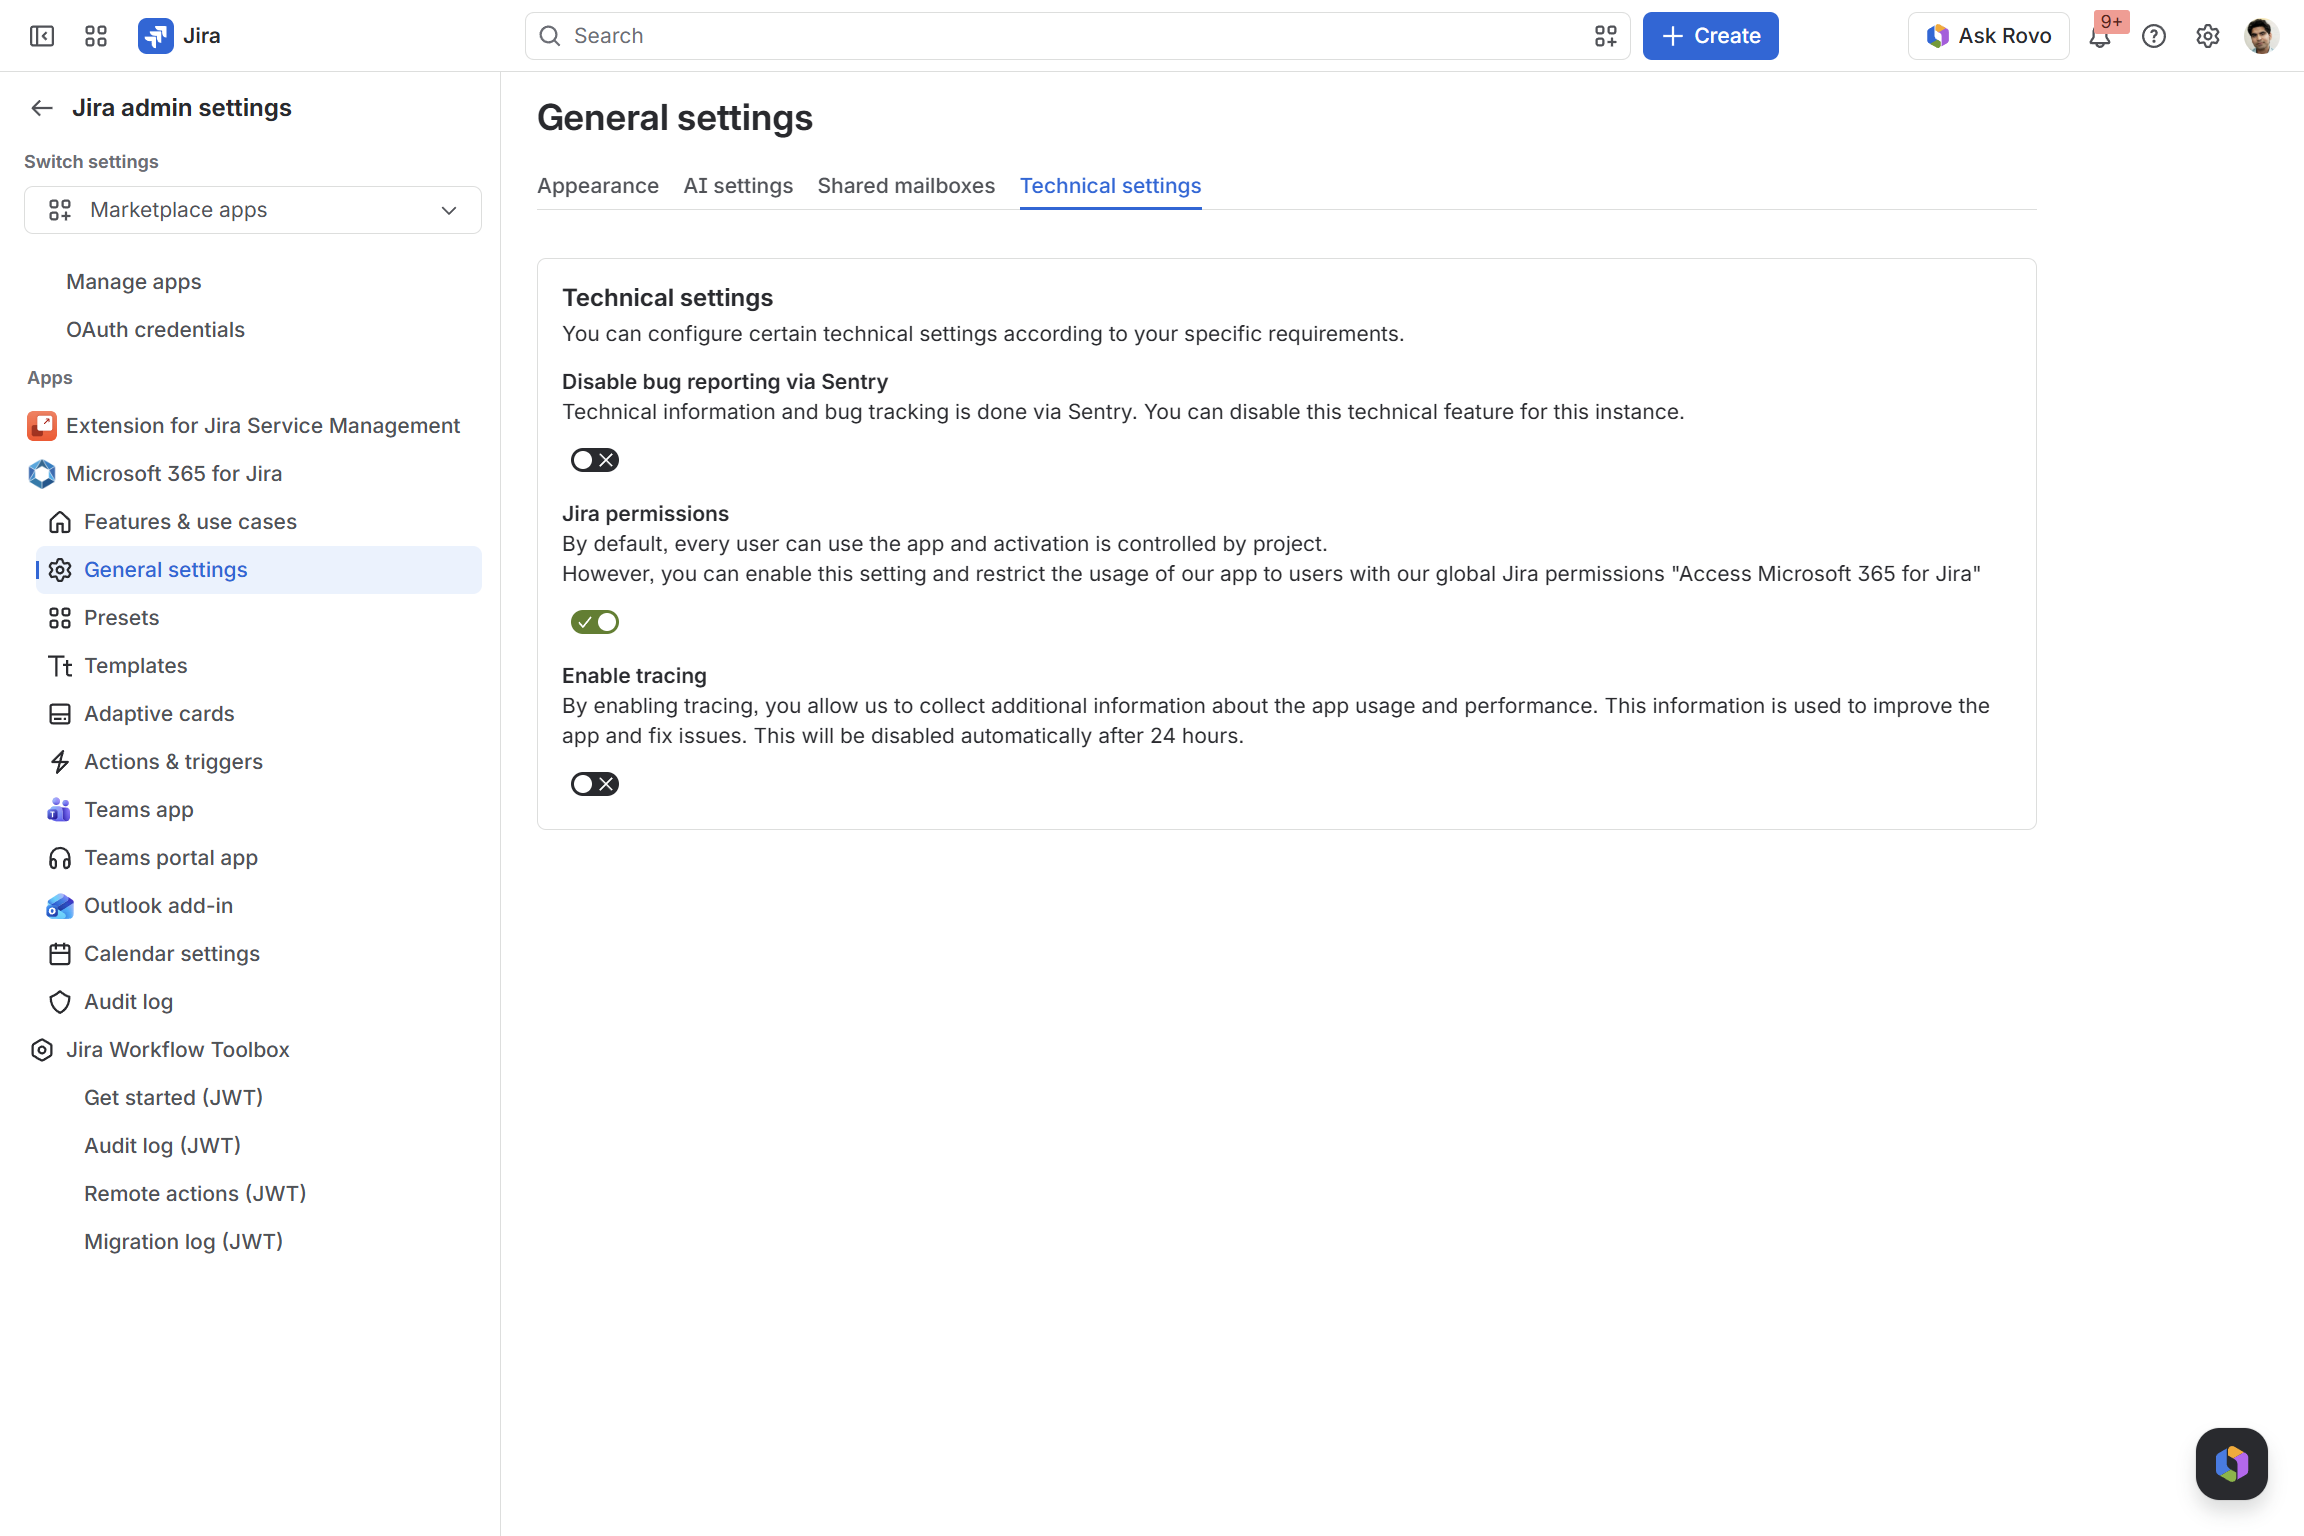
Task: Click into the Search input field
Action: tap(1077, 36)
